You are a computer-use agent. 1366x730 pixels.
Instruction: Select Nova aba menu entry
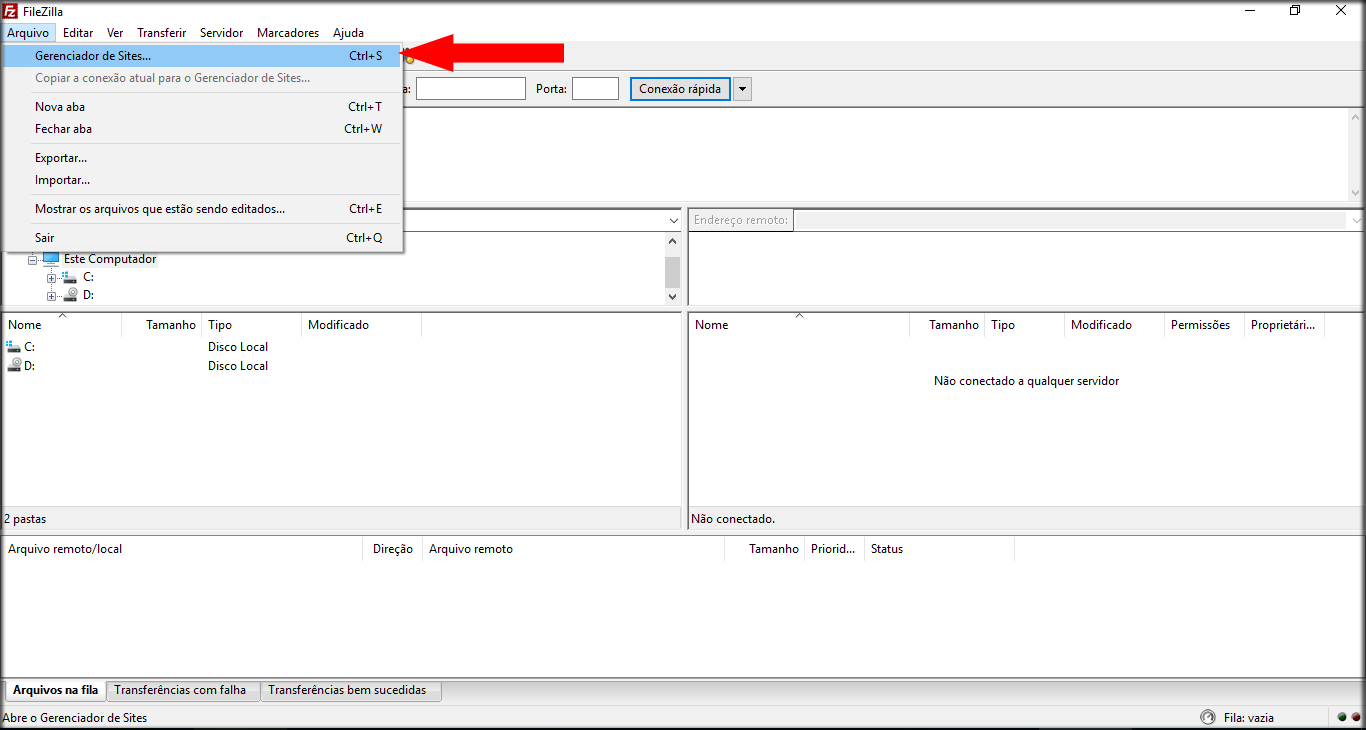pyautogui.click(x=60, y=107)
